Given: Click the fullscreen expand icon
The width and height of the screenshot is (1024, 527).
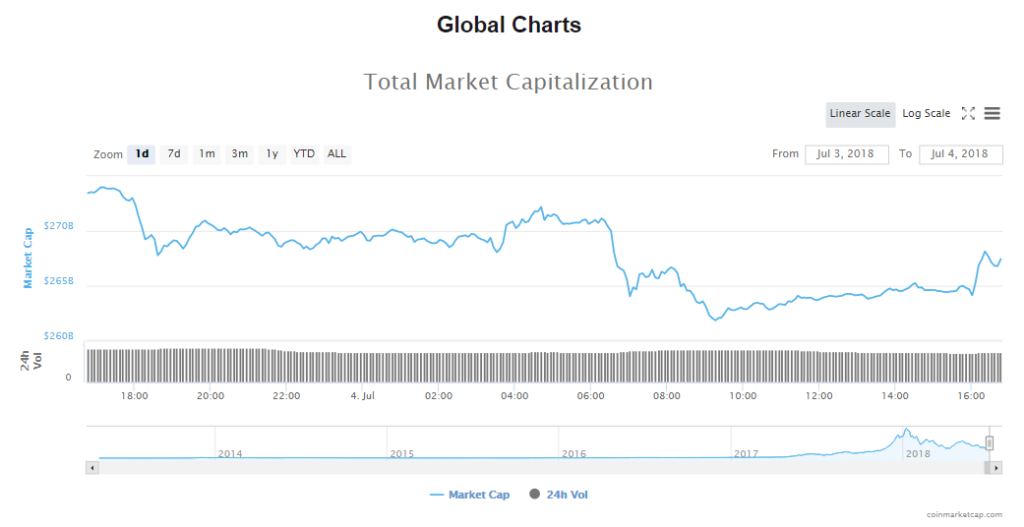Looking at the screenshot, I should (968, 114).
